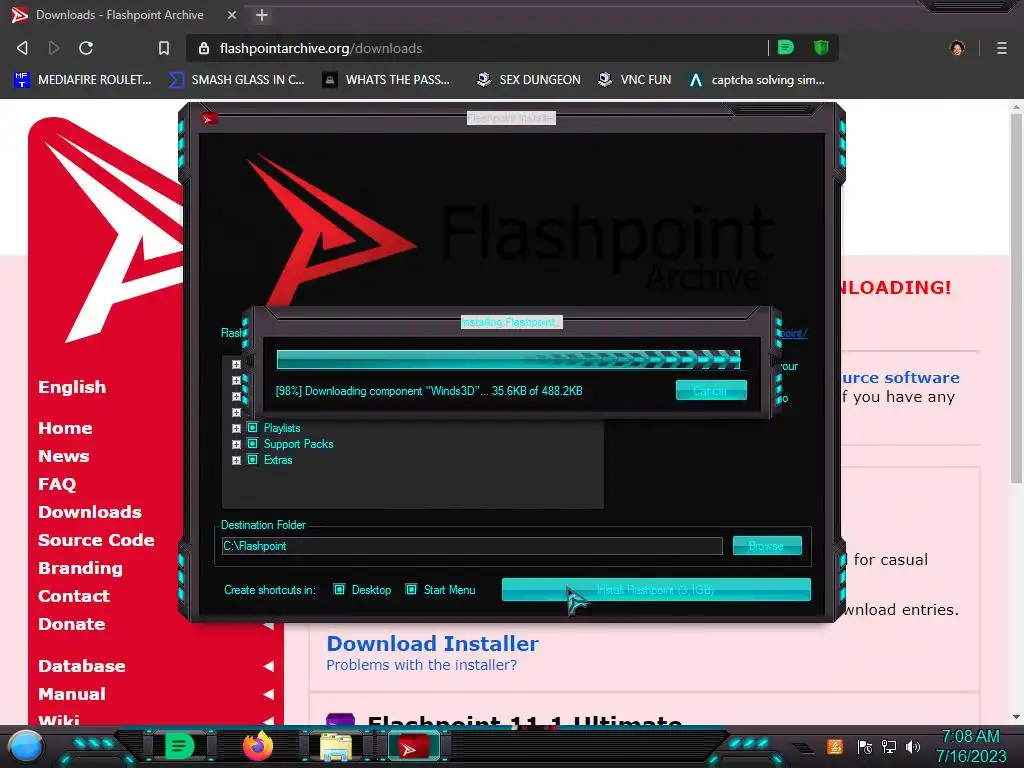Cancel the Flashpoint installation
The image size is (1024, 768).
pos(711,391)
